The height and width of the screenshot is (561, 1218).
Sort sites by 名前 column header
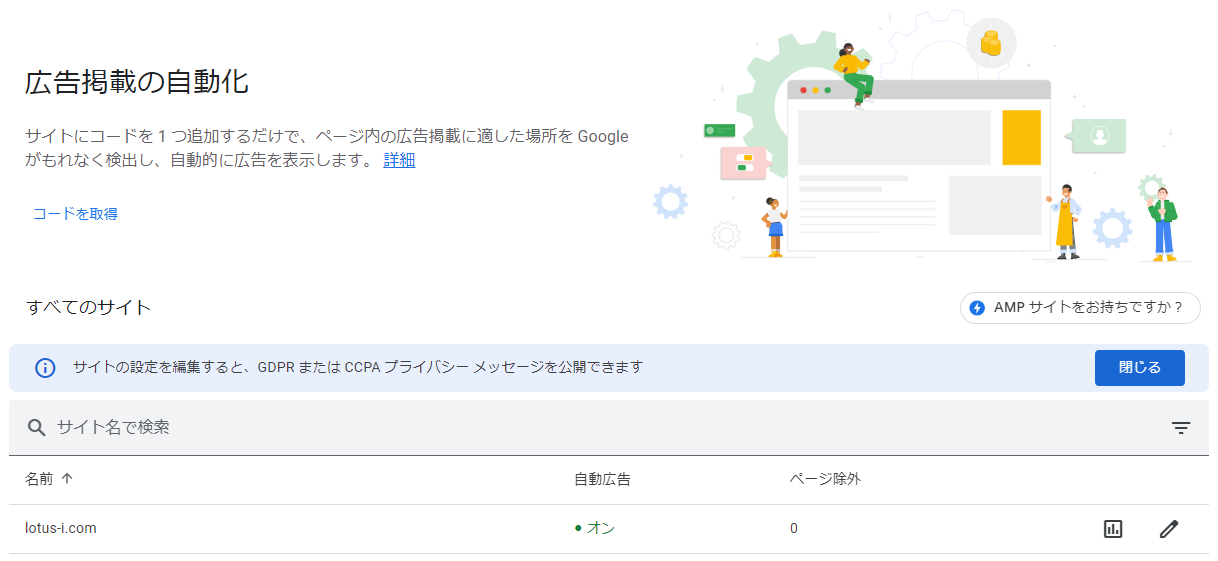[x=40, y=479]
